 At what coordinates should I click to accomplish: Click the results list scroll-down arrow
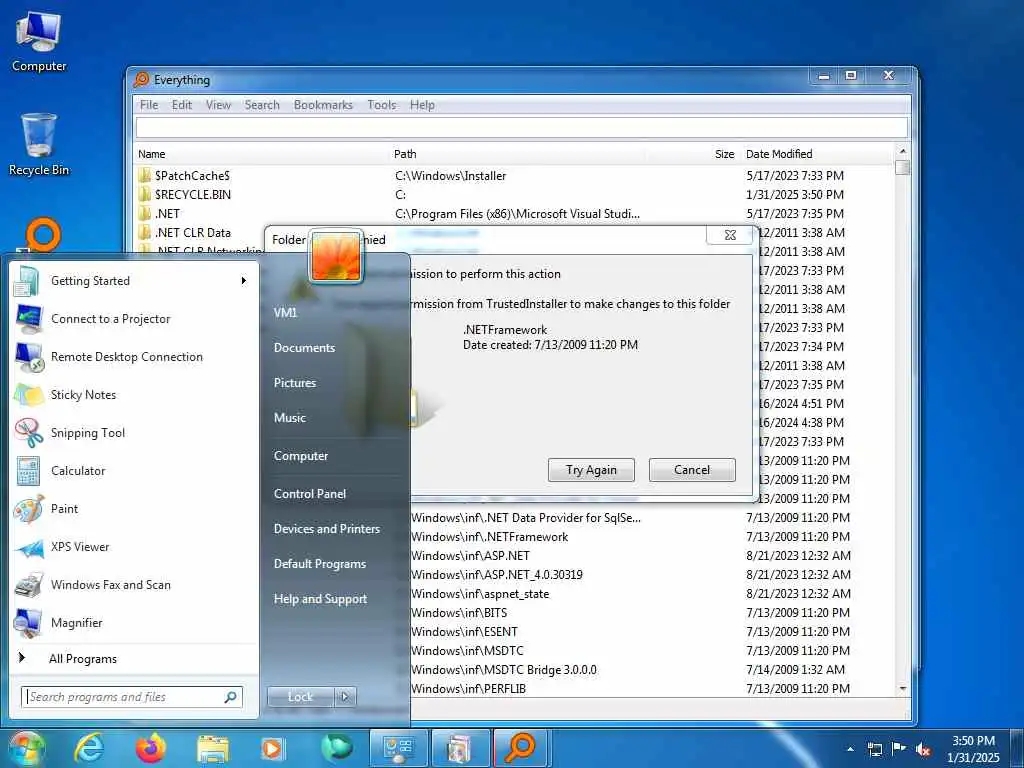click(903, 688)
